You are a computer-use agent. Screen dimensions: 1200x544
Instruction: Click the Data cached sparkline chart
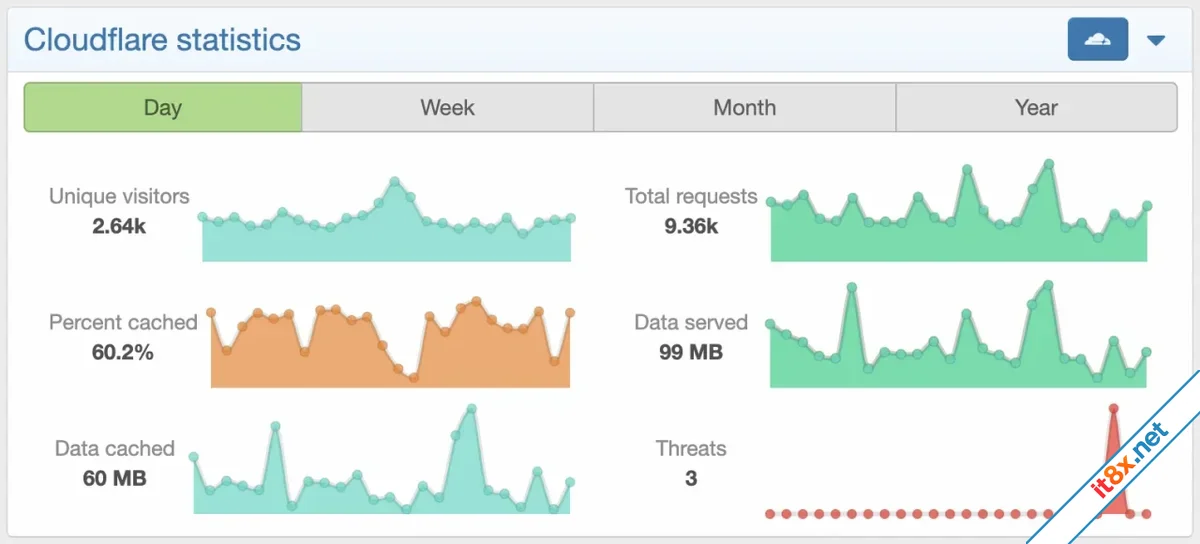(382, 460)
